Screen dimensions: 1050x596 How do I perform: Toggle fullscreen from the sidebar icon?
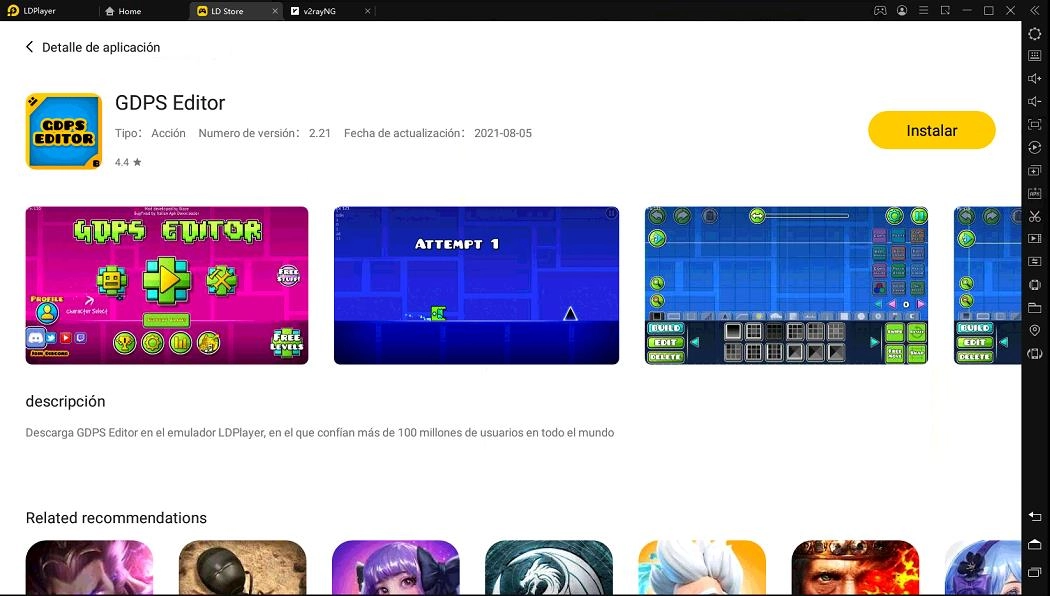[x=1035, y=124]
